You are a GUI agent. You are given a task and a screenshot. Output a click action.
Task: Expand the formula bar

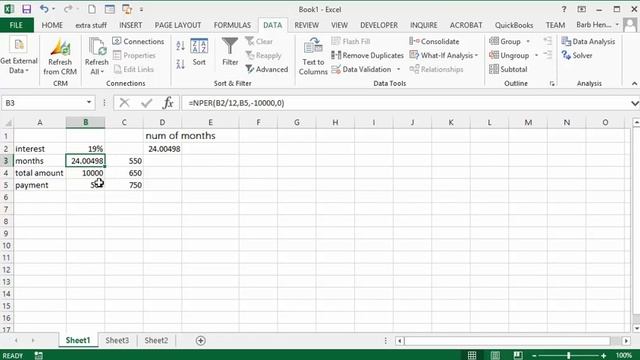click(x=635, y=103)
